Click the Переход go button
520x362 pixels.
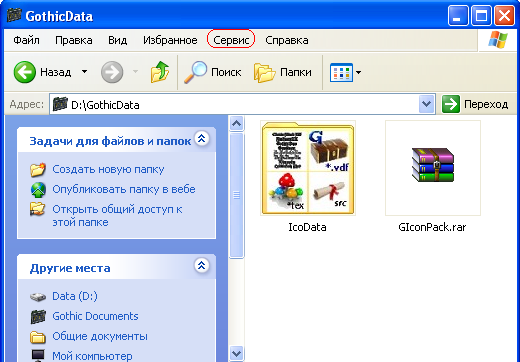coord(475,104)
